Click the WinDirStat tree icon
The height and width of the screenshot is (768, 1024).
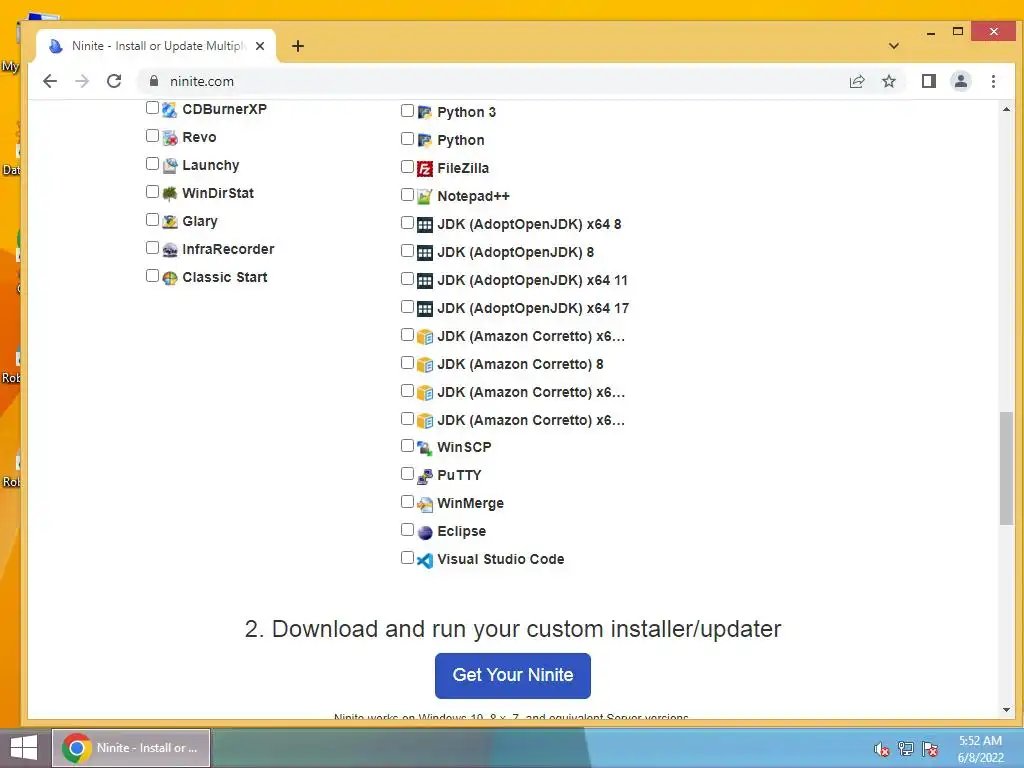click(170, 193)
